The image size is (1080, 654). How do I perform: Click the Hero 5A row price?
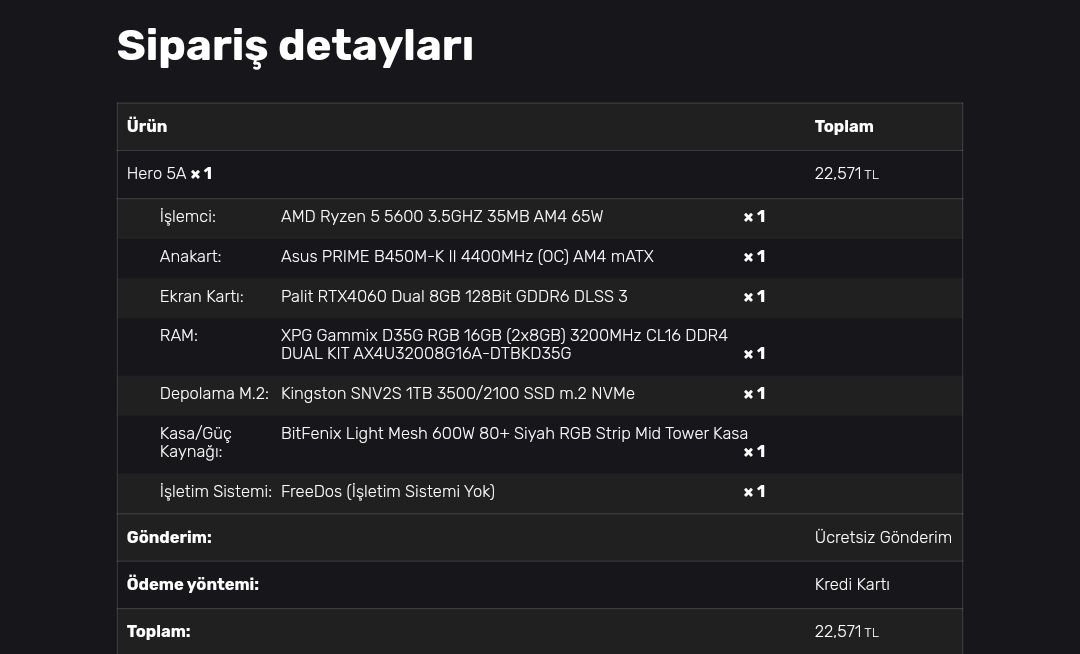846,174
